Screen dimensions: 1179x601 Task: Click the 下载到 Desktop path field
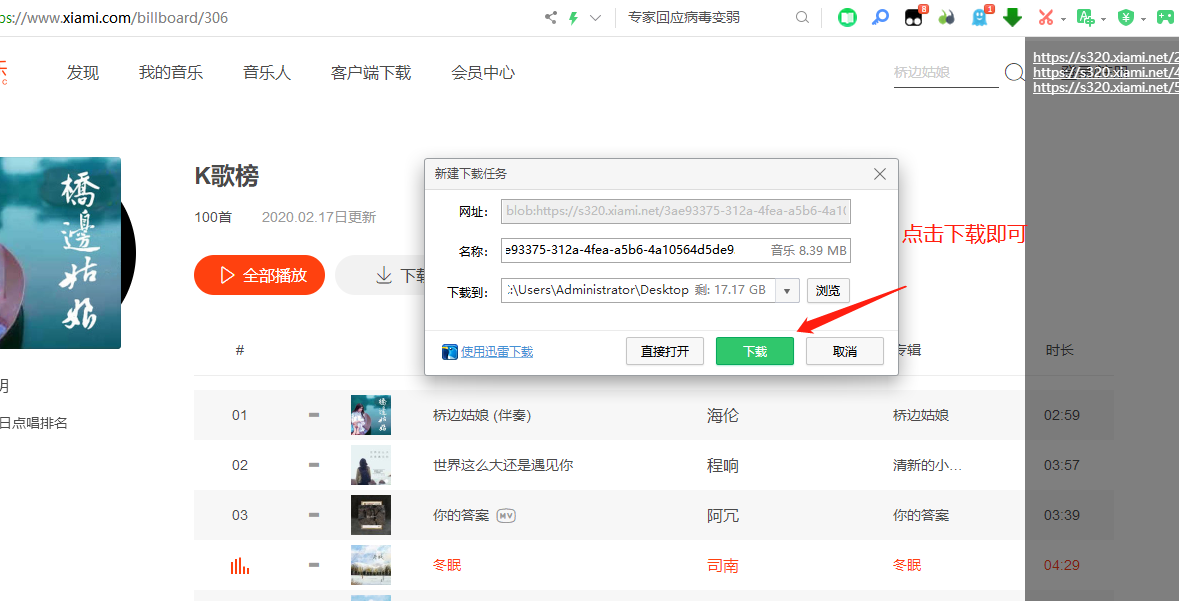tap(638, 290)
